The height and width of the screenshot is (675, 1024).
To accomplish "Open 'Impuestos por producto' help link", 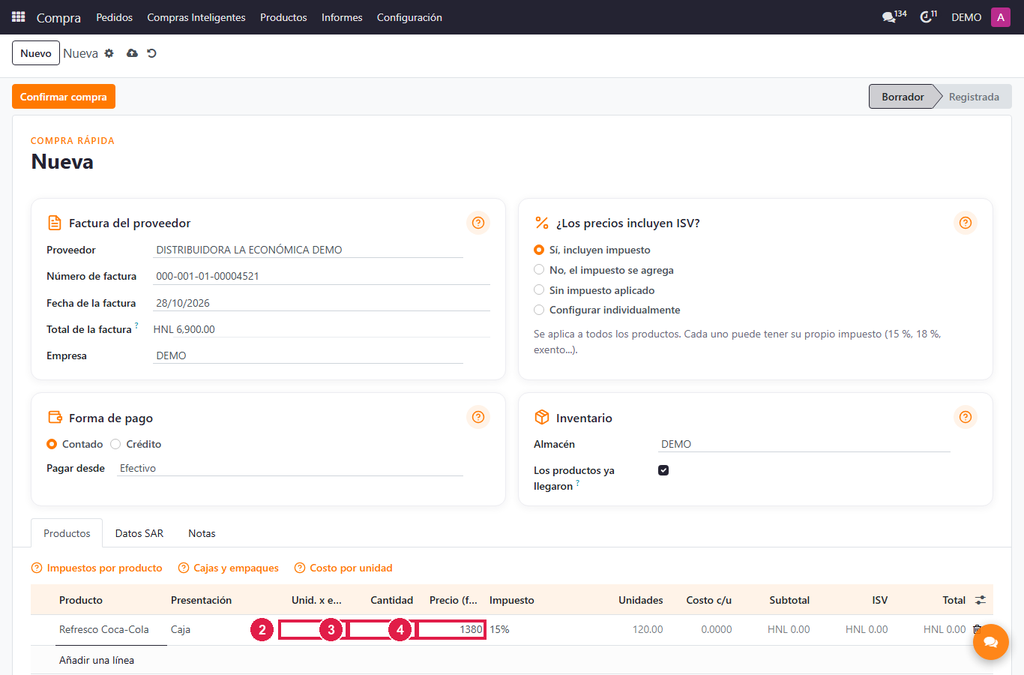I will pos(97,568).
